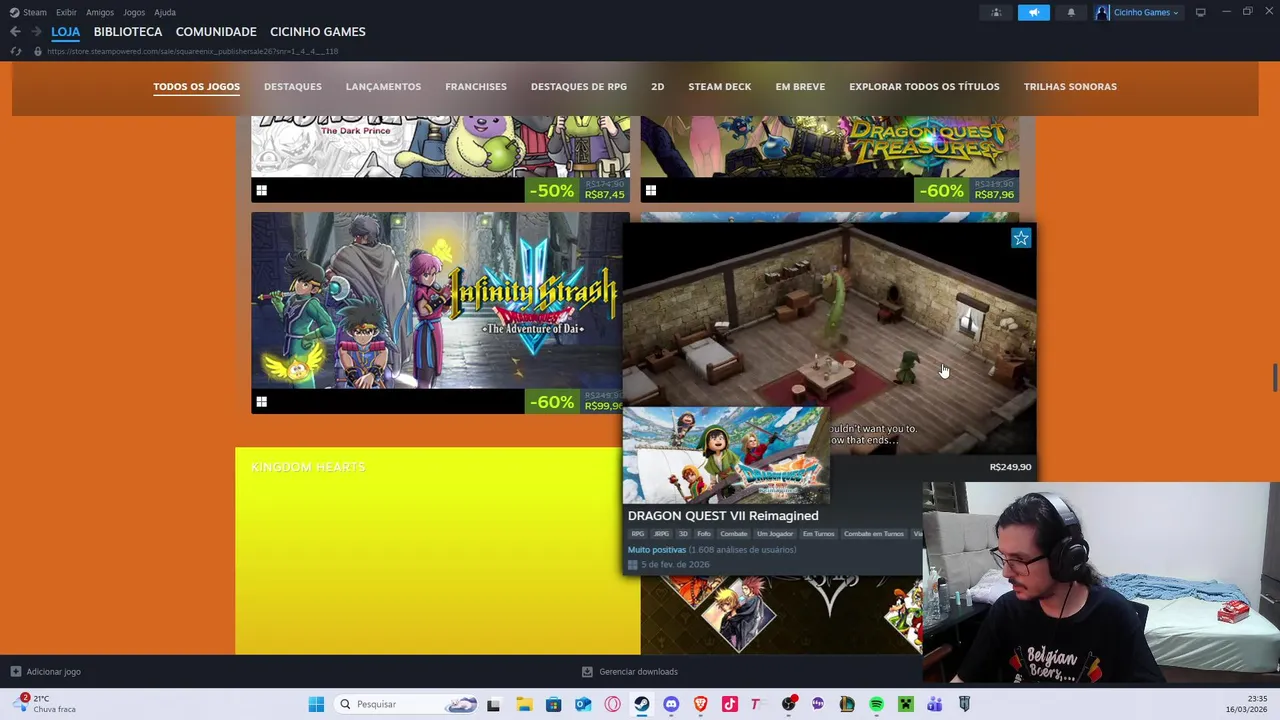The height and width of the screenshot is (720, 1280).
Task: Open Brave browser from the taskbar
Action: [700, 704]
